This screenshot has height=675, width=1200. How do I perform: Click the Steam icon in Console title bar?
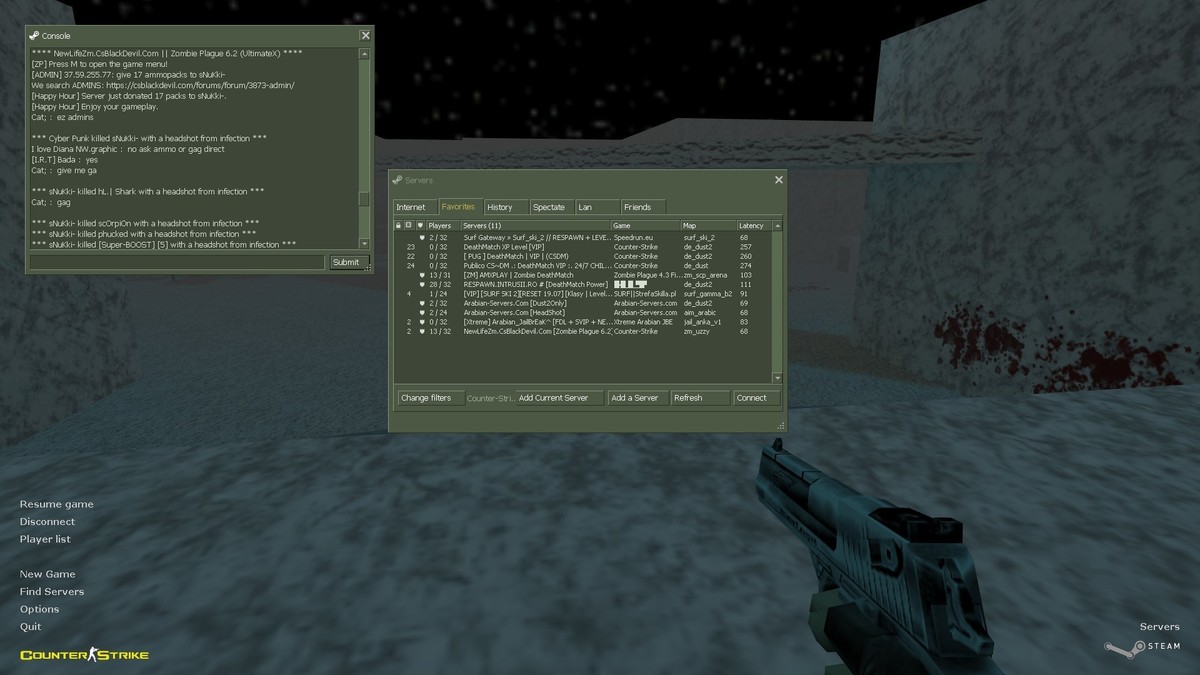tap(34, 35)
